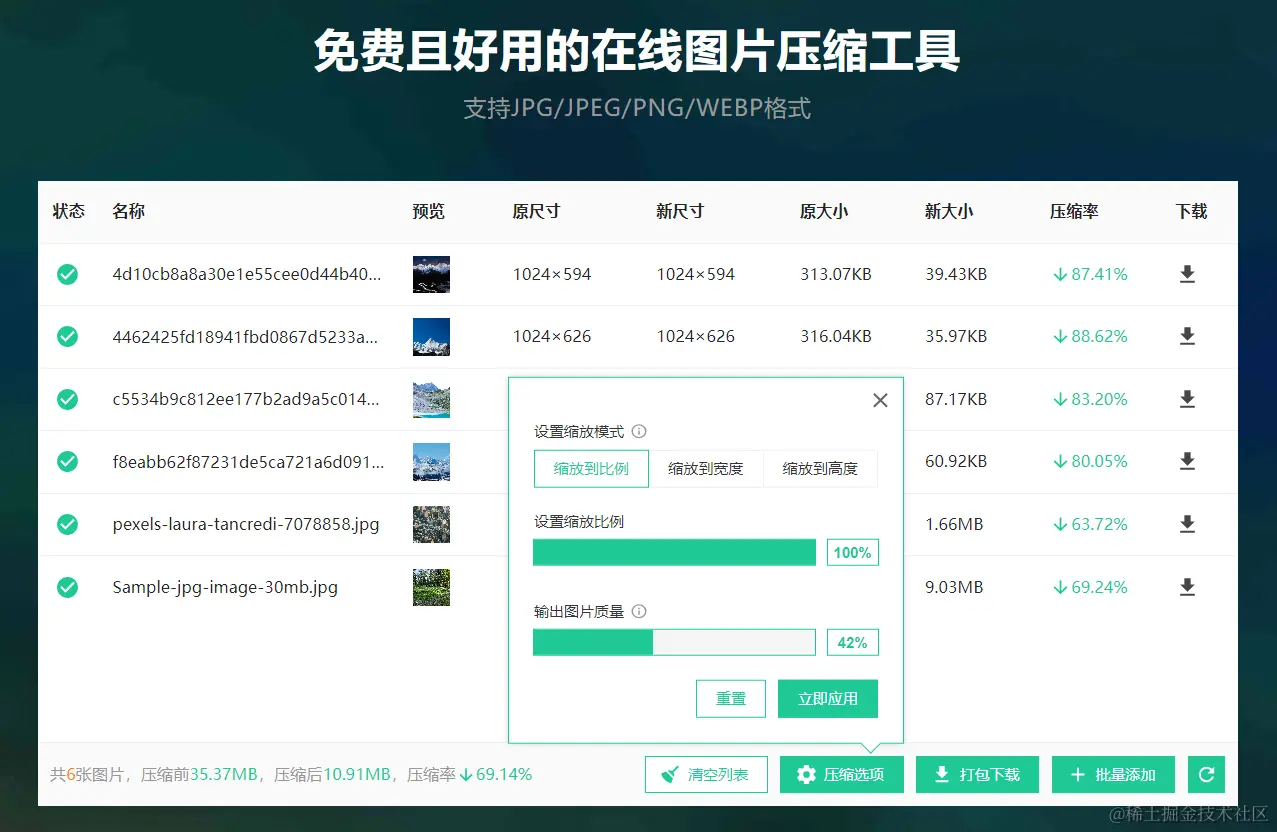This screenshot has height=832, width=1277.
Task: Click the 100% scale ratio input
Action: tap(852, 552)
